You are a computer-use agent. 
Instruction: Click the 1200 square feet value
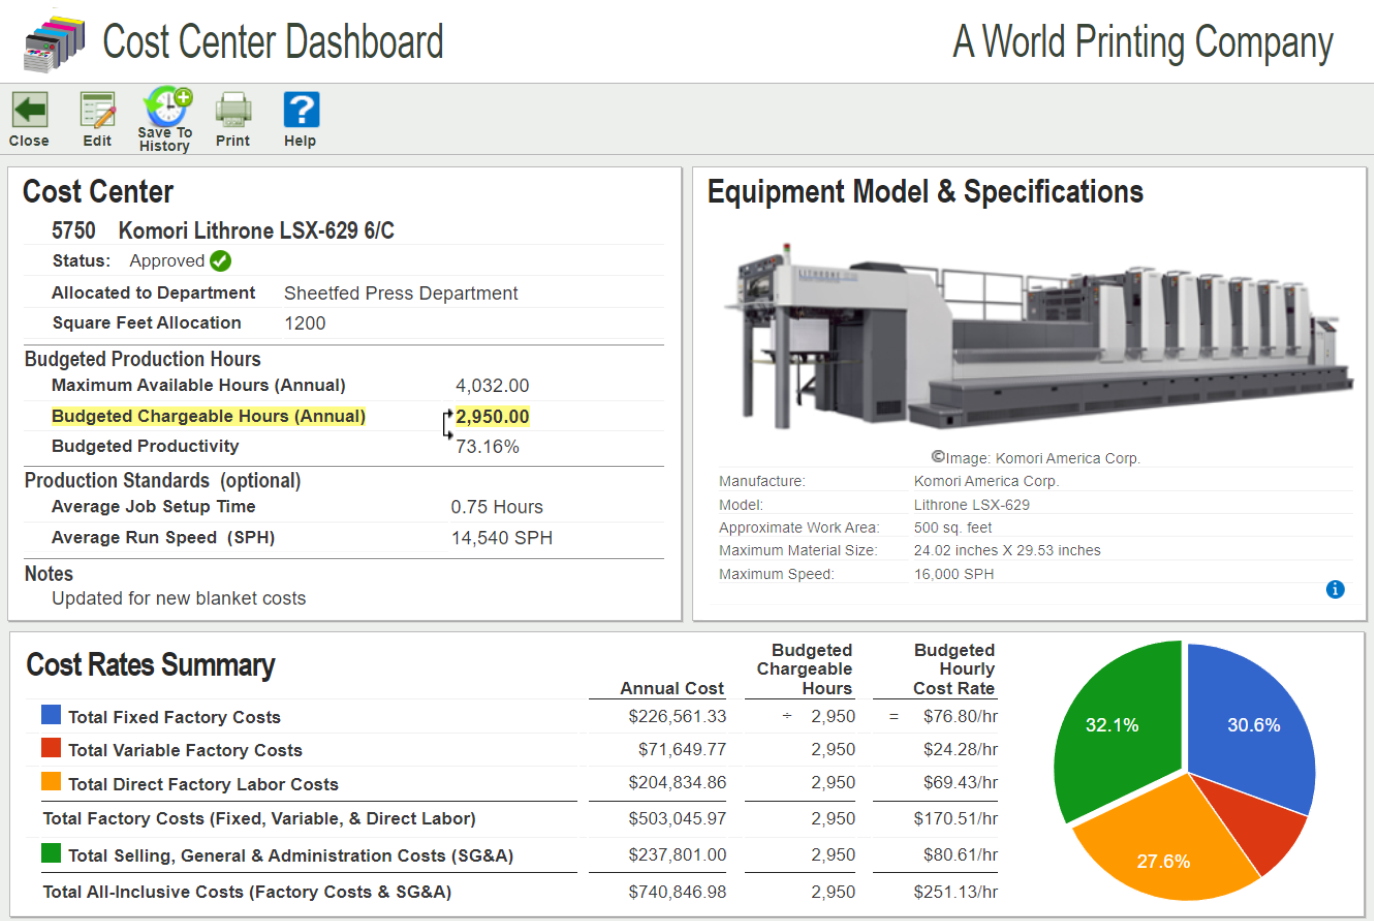pyautogui.click(x=305, y=323)
